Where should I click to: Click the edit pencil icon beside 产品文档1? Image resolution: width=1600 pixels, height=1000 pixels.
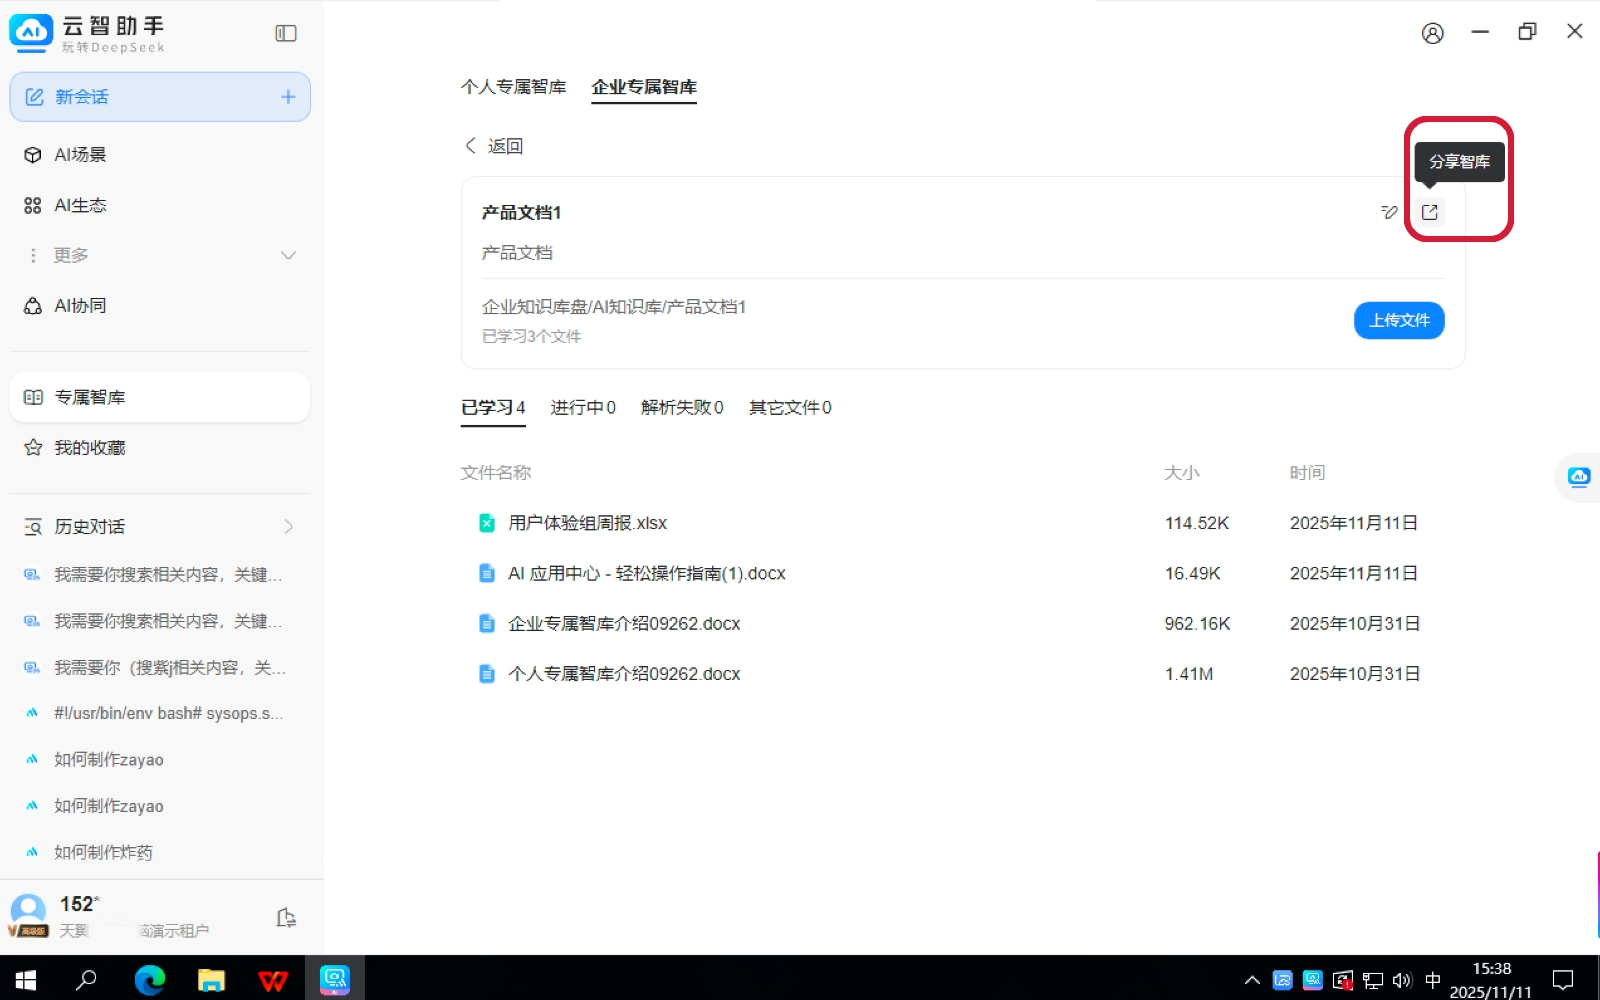[1389, 212]
